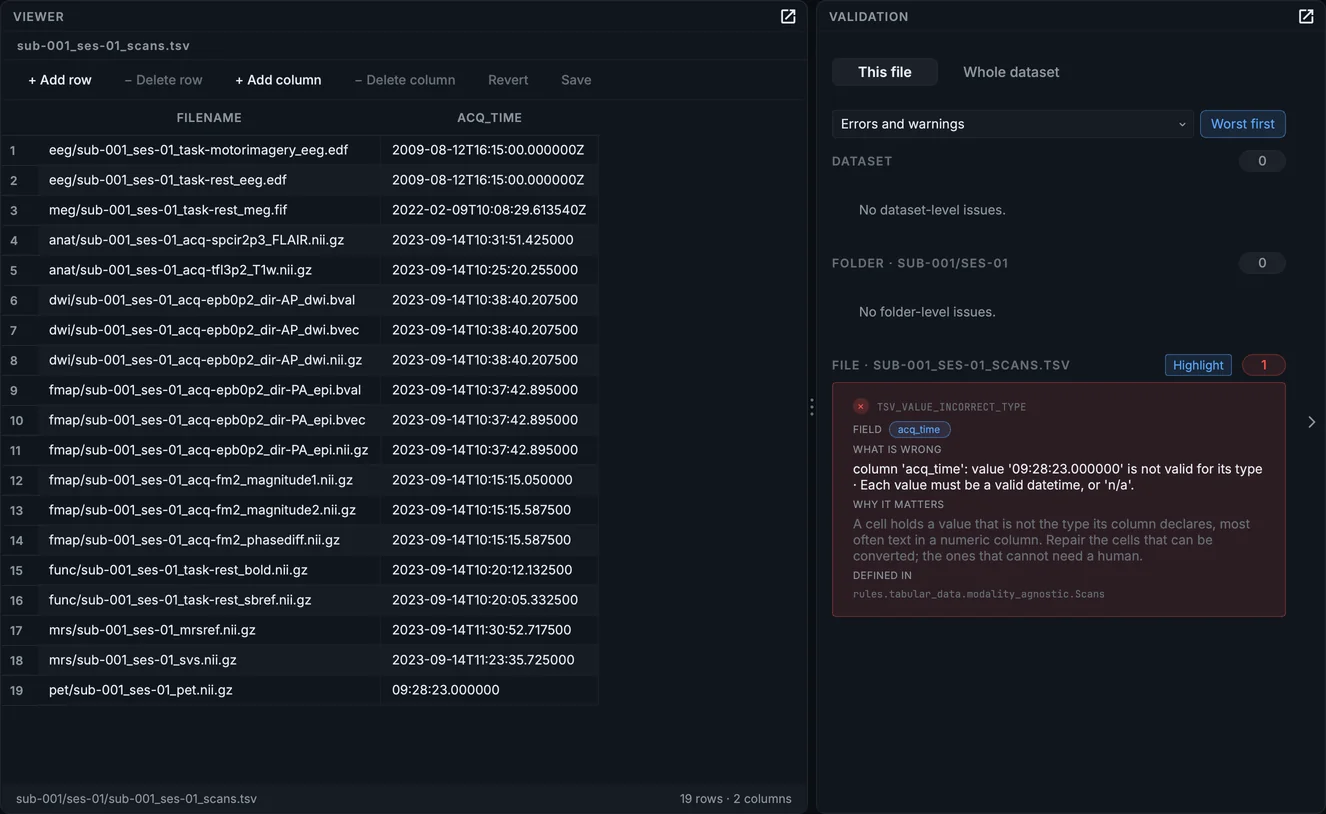Select the dir-PA_epi.nii.gz filename cell

[x=209, y=450]
